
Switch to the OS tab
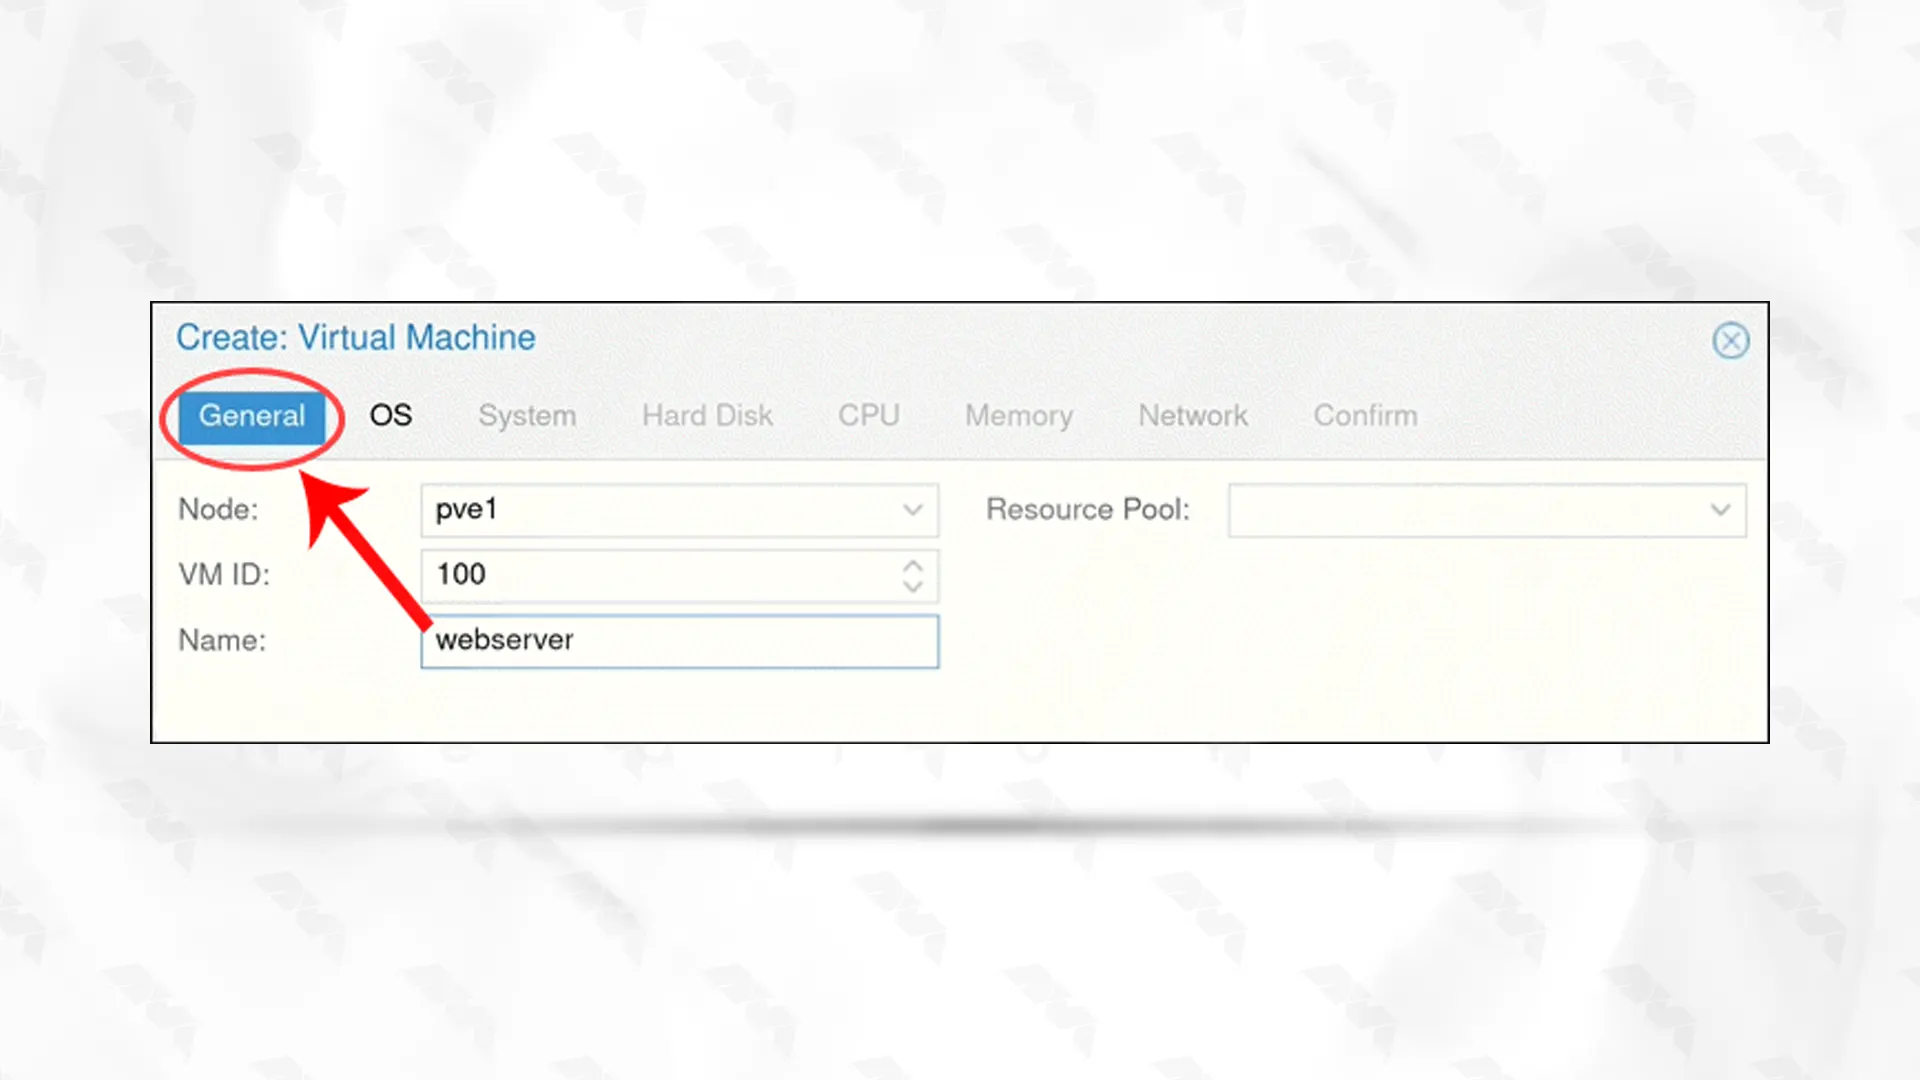coord(391,416)
